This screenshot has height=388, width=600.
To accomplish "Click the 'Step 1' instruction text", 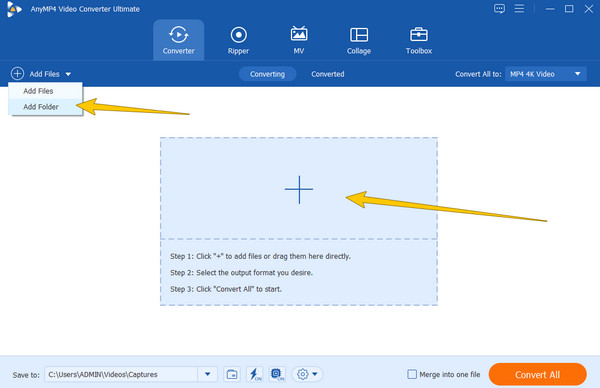I will (x=260, y=256).
